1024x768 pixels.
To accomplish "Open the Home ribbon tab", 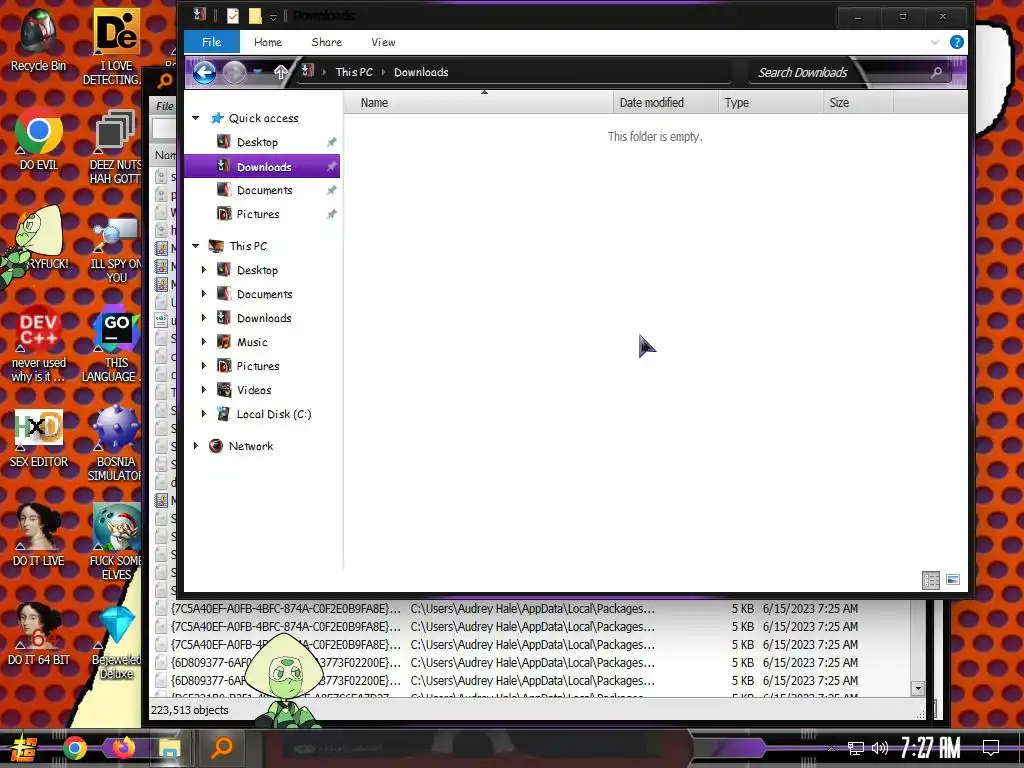I will pos(268,42).
